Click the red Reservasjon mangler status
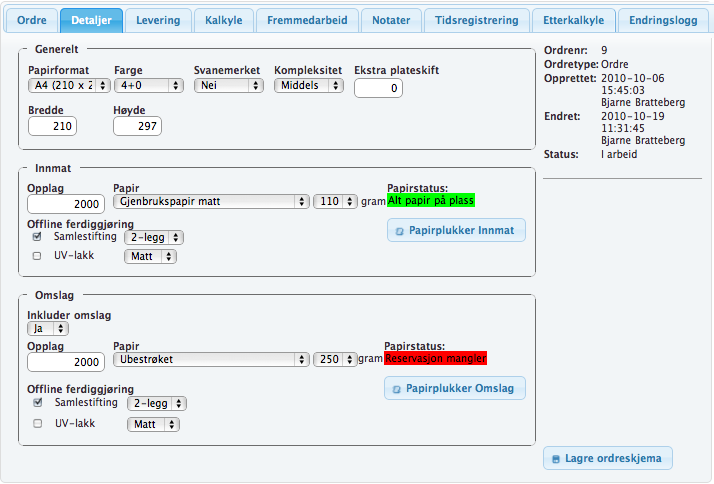The width and height of the screenshot is (714, 484). tap(436, 358)
